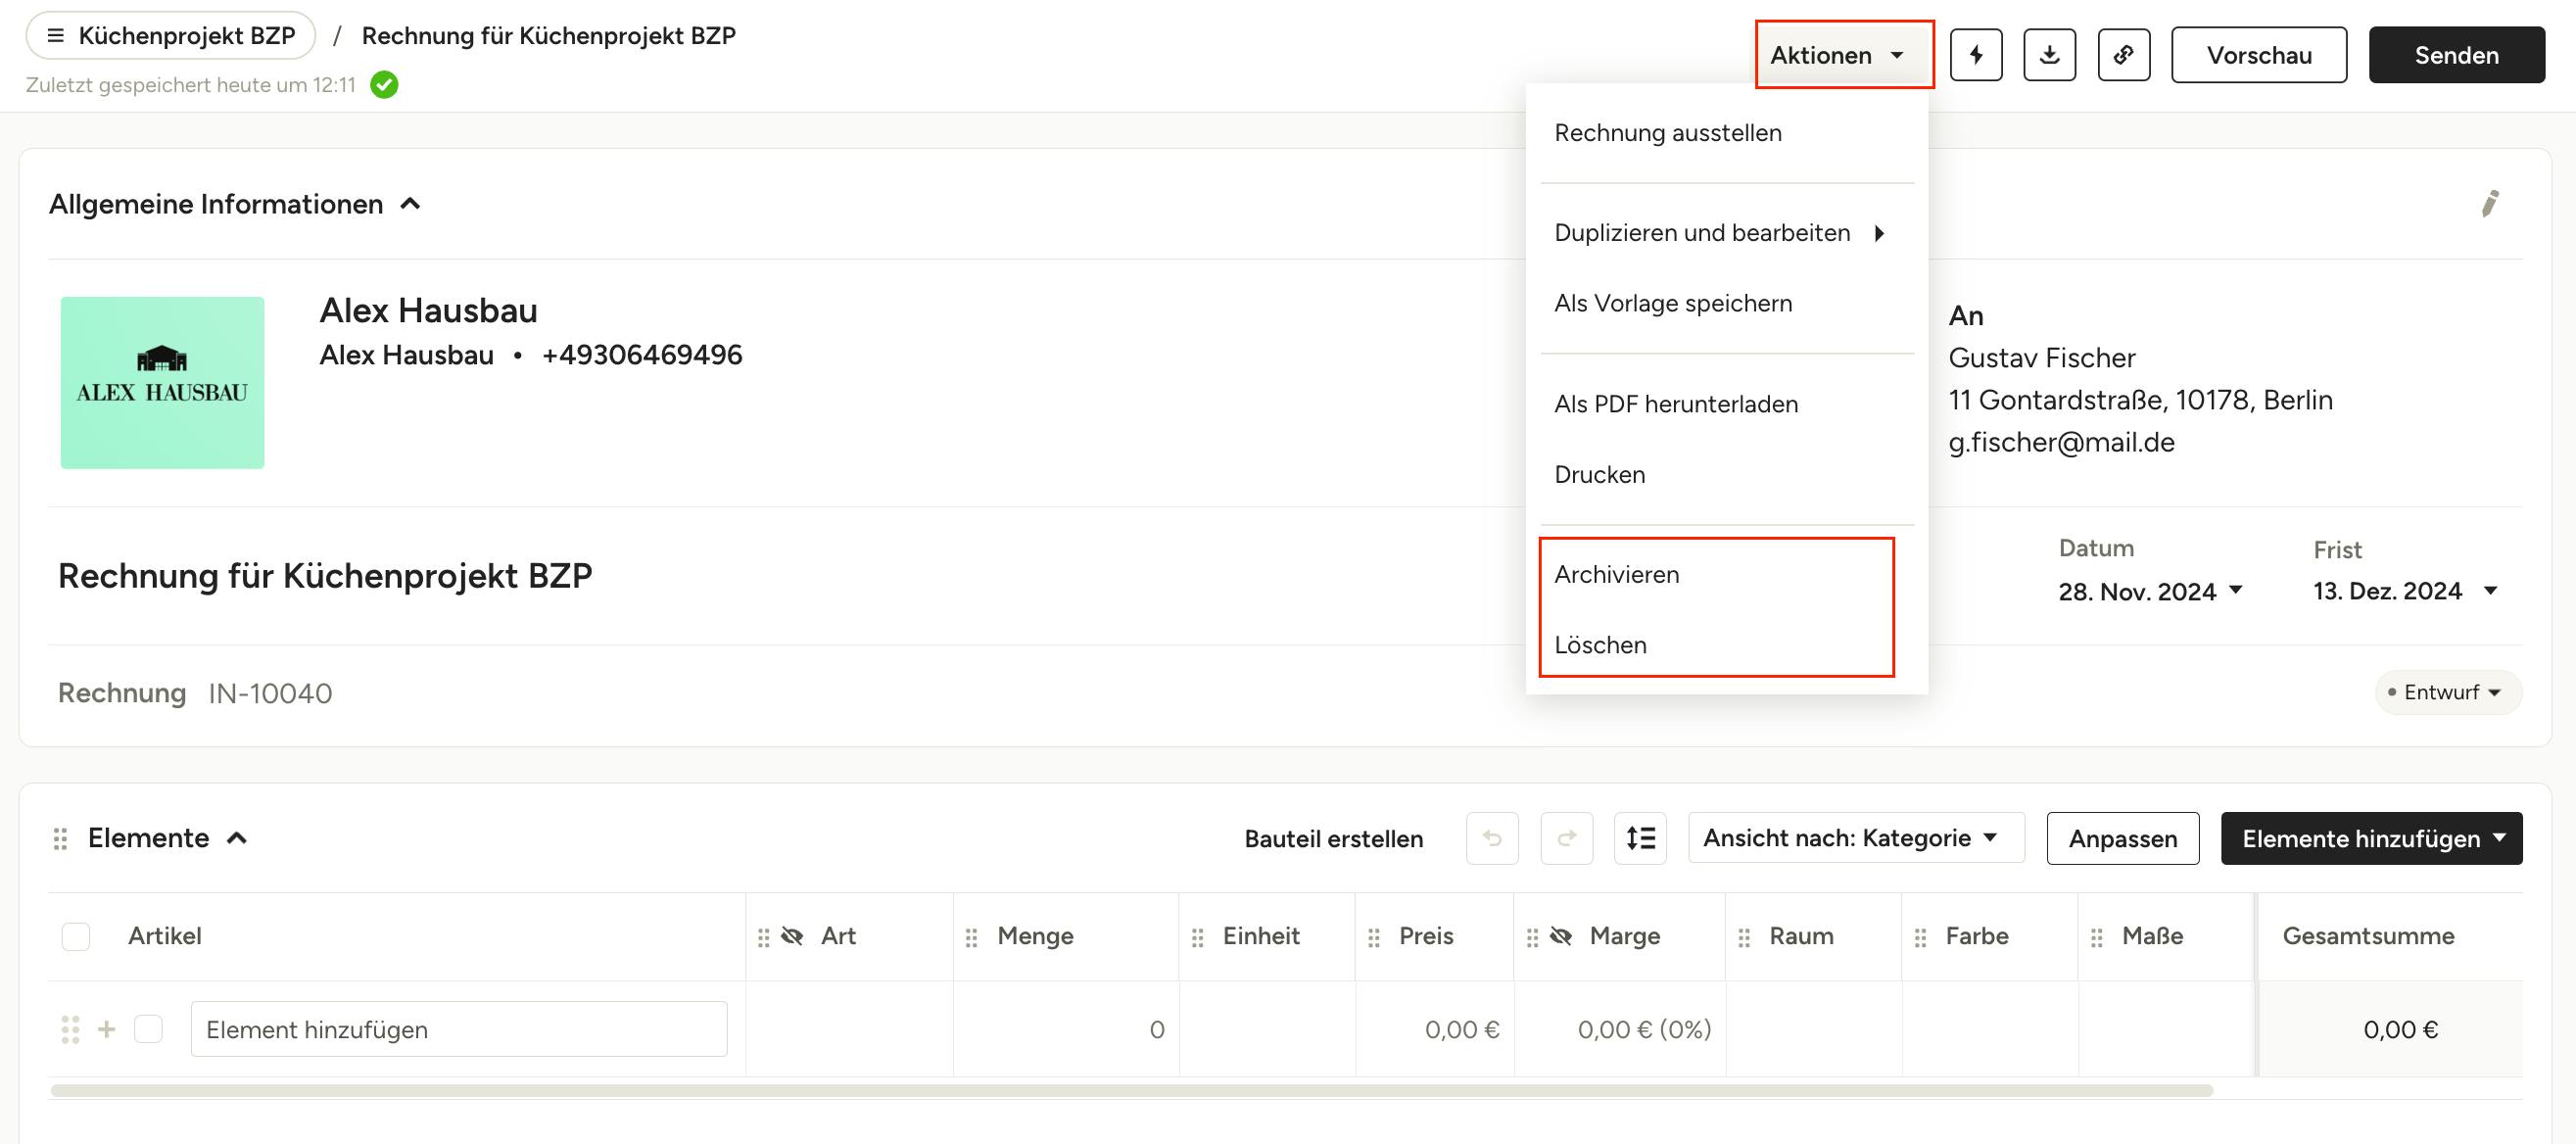The image size is (2576, 1144).
Task: Check the select-all Artikel checkbox
Action: point(76,936)
